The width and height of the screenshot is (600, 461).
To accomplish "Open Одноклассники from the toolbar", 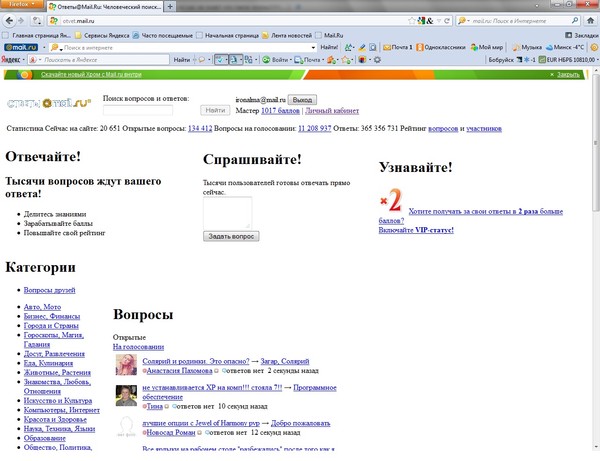I will 441,47.
